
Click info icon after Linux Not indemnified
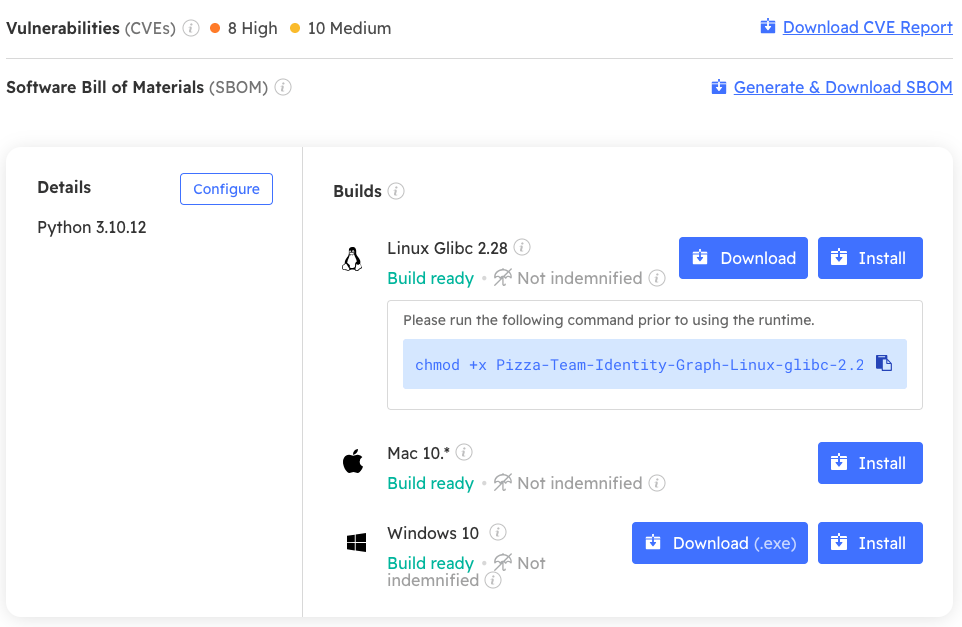click(x=657, y=278)
